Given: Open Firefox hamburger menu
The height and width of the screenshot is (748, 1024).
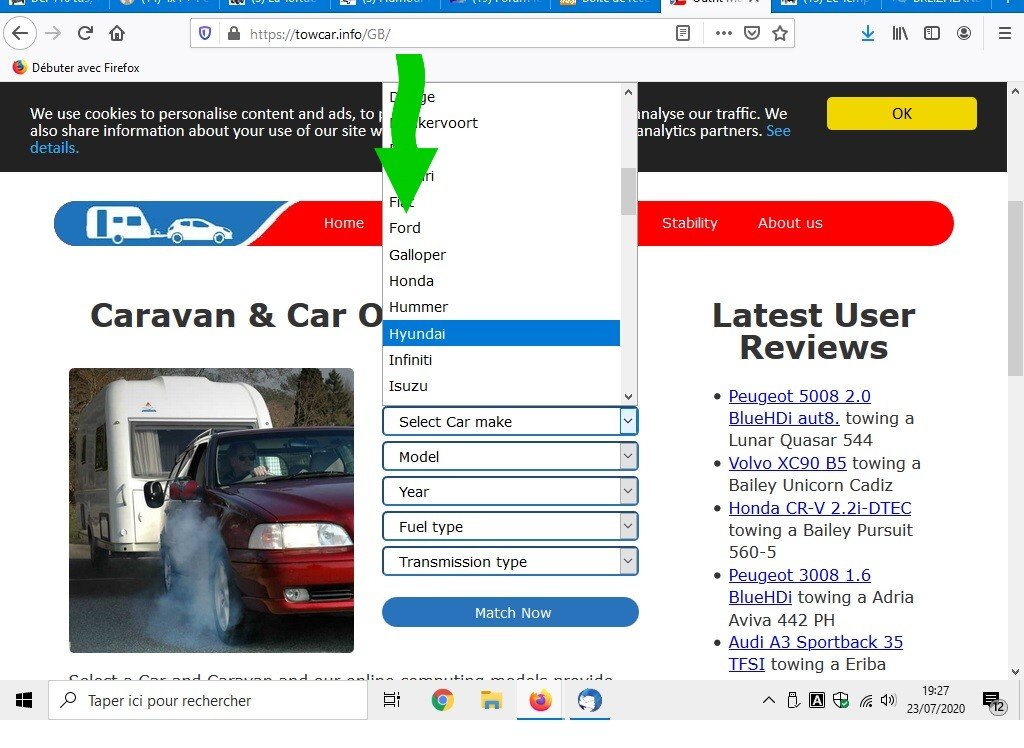Looking at the screenshot, I should coord(1005,33).
